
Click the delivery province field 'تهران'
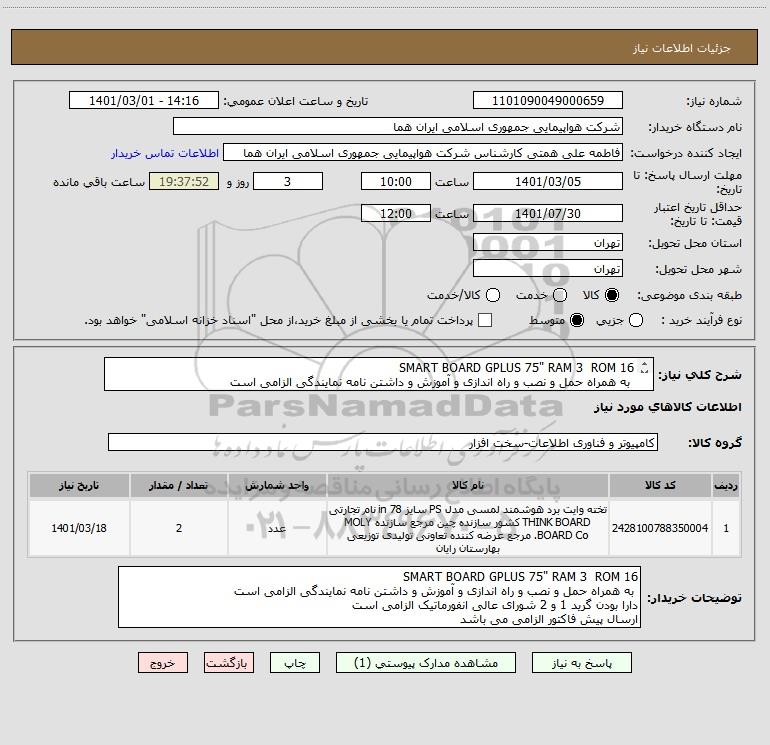[548, 242]
